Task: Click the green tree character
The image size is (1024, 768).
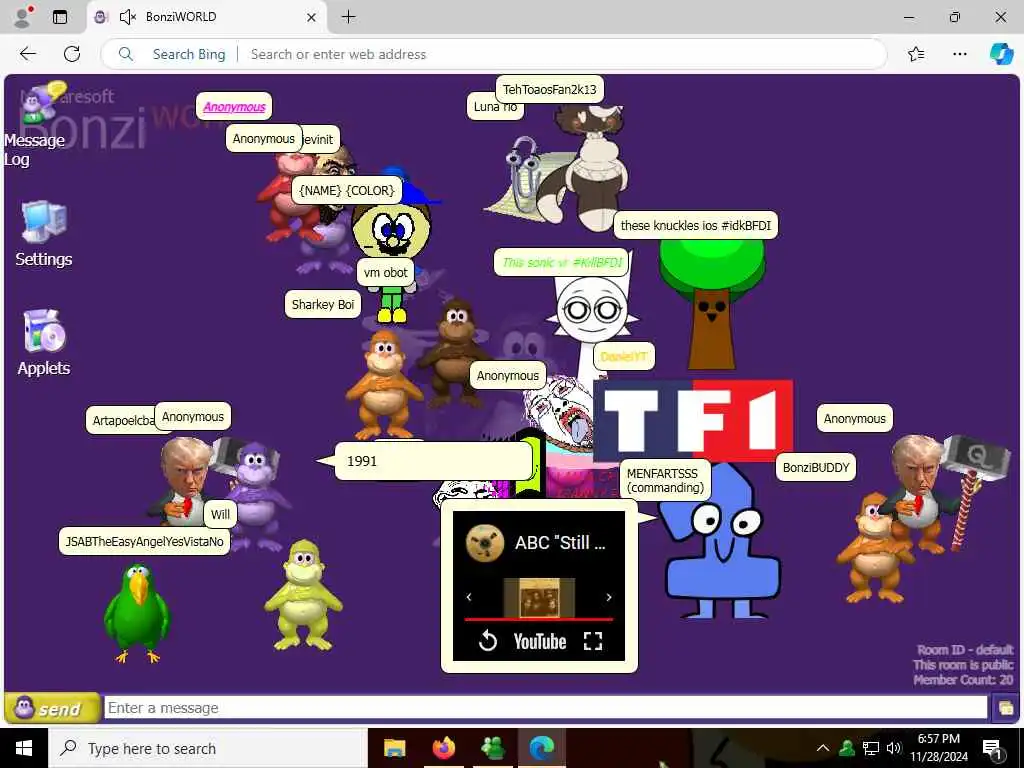Action: [x=712, y=304]
